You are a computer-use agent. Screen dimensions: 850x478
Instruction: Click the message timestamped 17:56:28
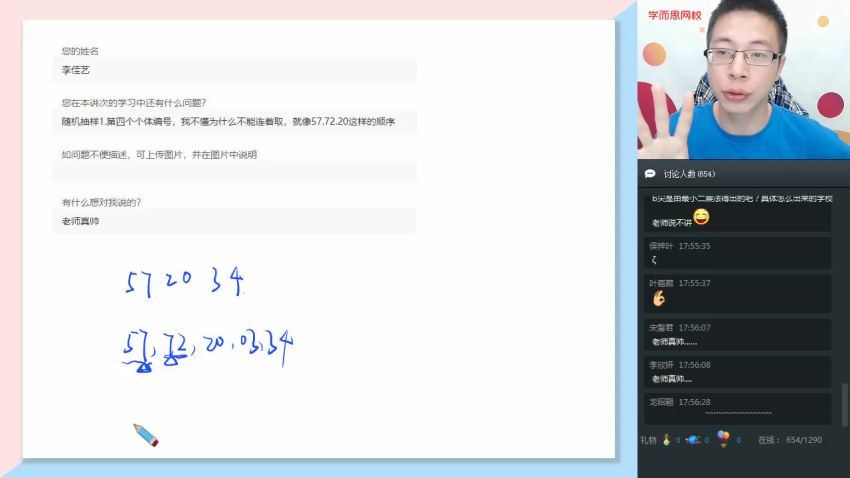(x=737, y=408)
